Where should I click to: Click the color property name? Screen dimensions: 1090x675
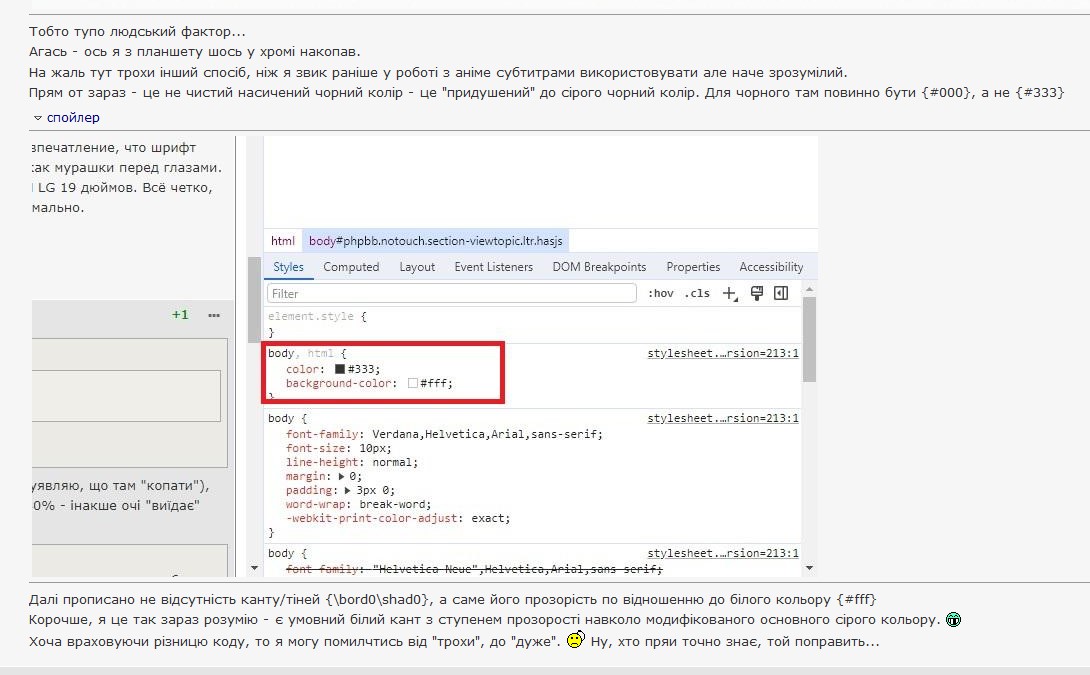pyautogui.click(x=302, y=369)
